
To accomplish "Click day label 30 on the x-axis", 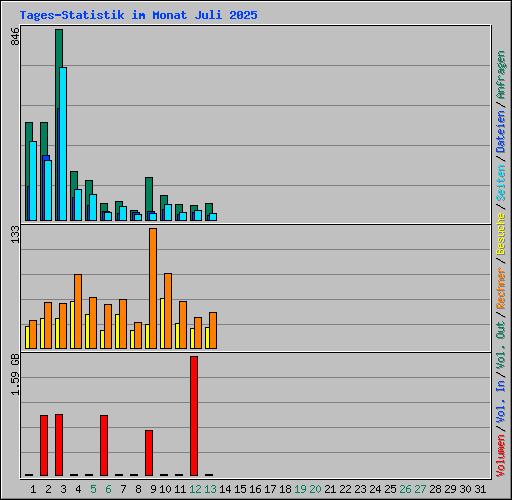I will 465,489.
